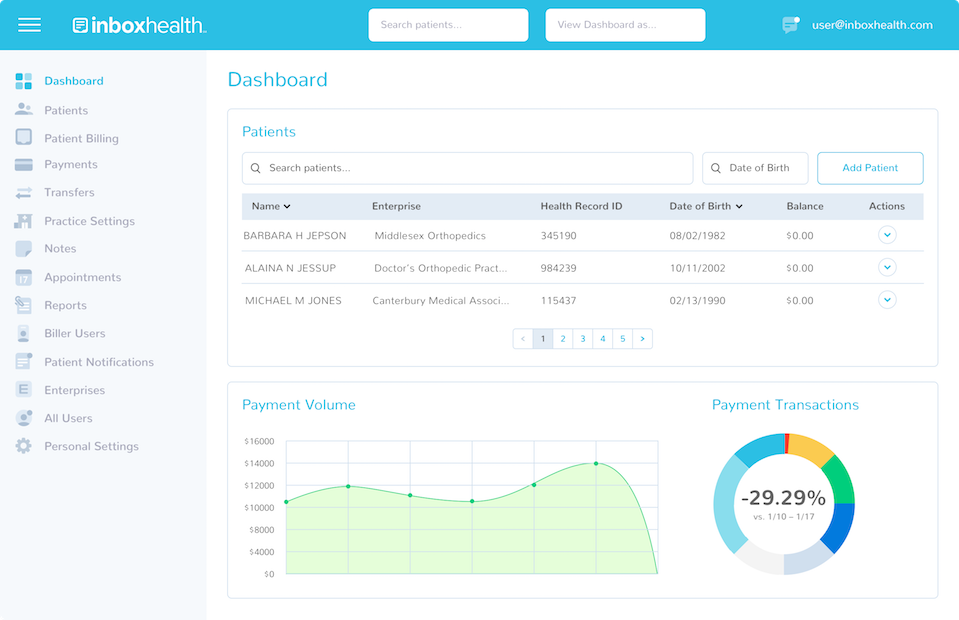Screen dimensions: 959x620
Task: Select page 1 in pagination
Action: (x=543, y=339)
